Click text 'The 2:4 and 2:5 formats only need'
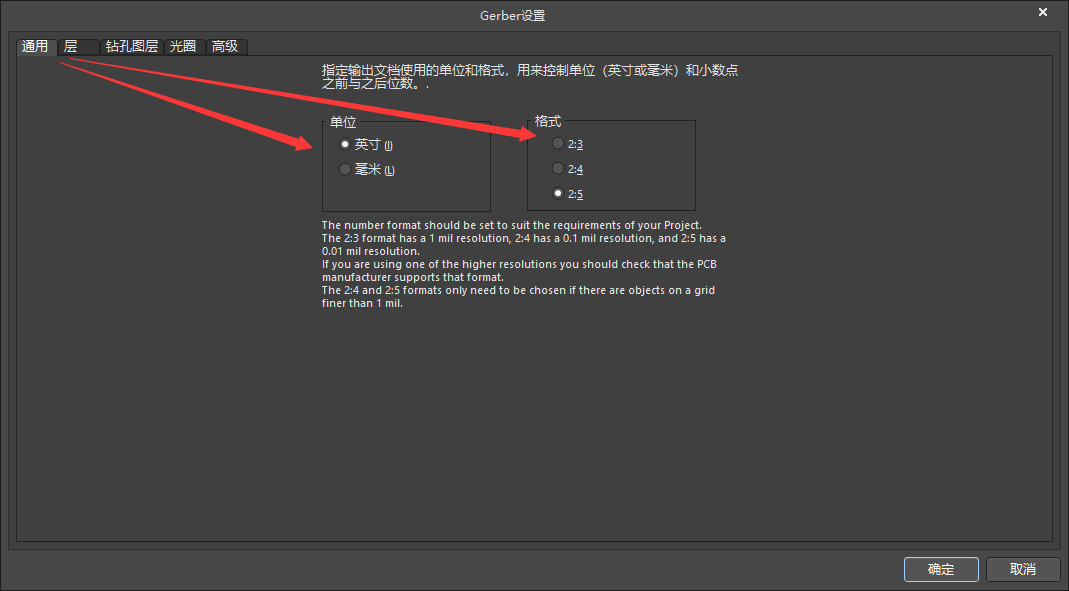This screenshot has height=591, width=1069. coord(518,297)
